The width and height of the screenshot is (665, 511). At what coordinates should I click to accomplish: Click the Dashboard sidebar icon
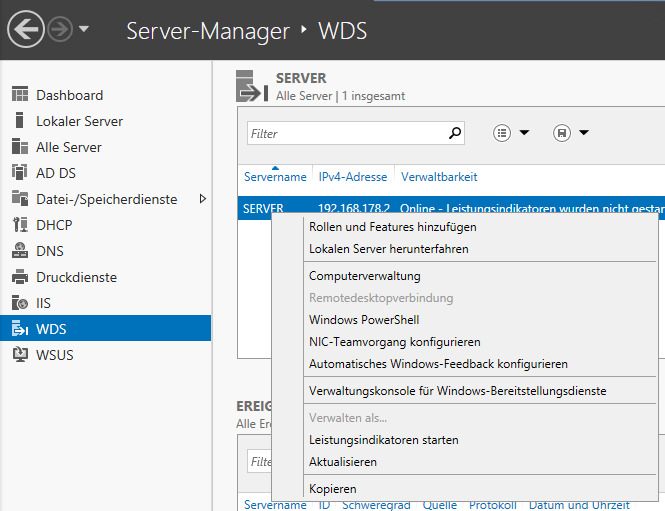click(x=20, y=95)
